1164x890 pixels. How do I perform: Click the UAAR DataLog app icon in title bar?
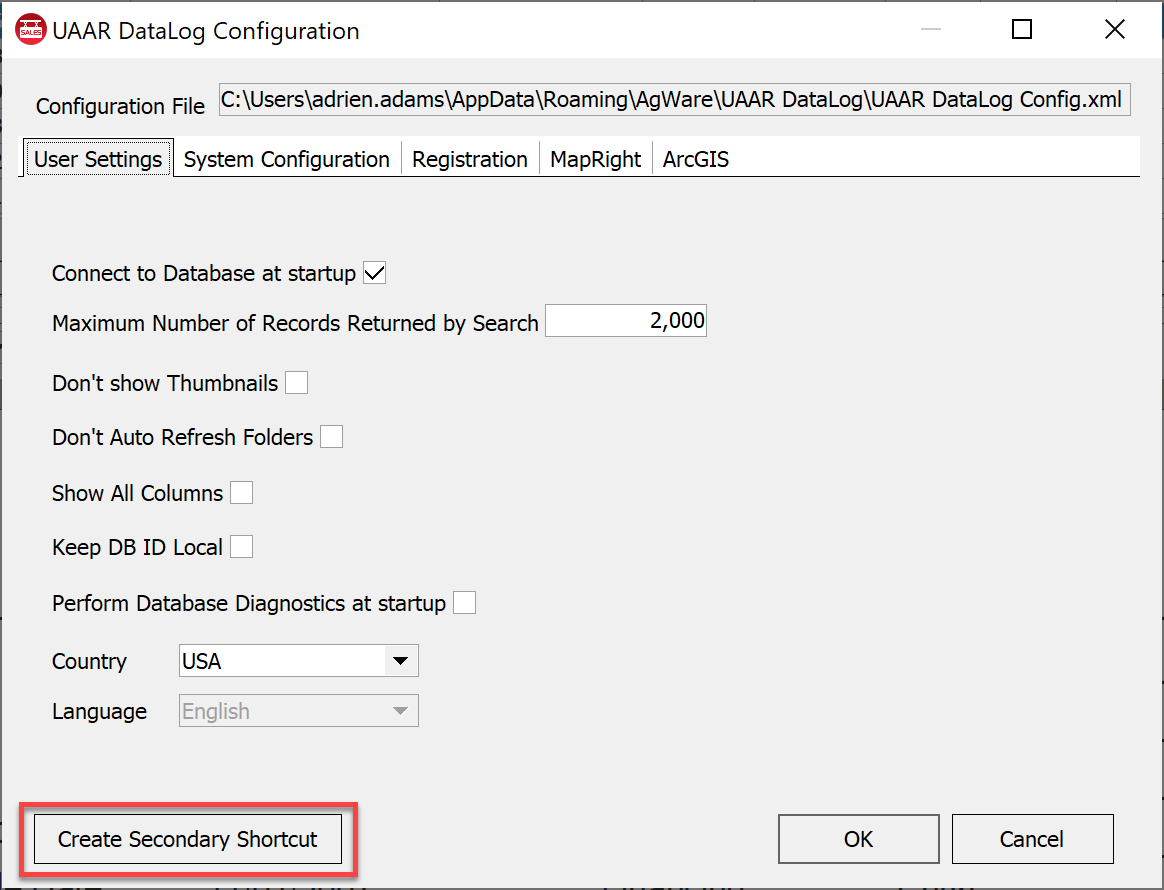pos(30,30)
